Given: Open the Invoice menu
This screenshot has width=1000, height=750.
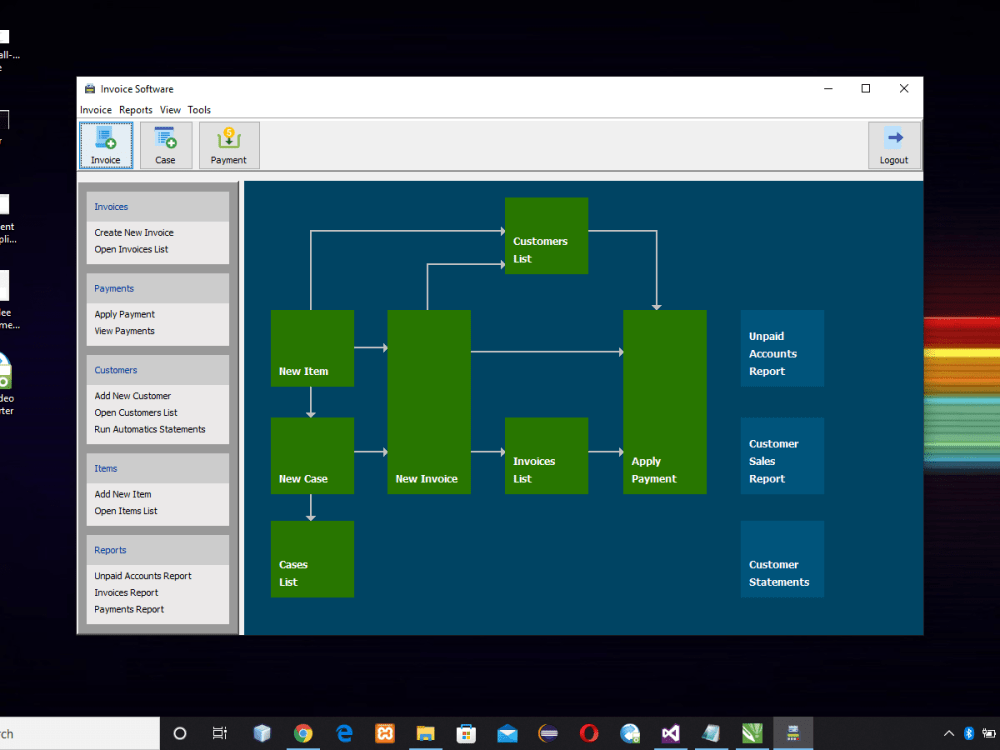Looking at the screenshot, I should (x=95, y=110).
